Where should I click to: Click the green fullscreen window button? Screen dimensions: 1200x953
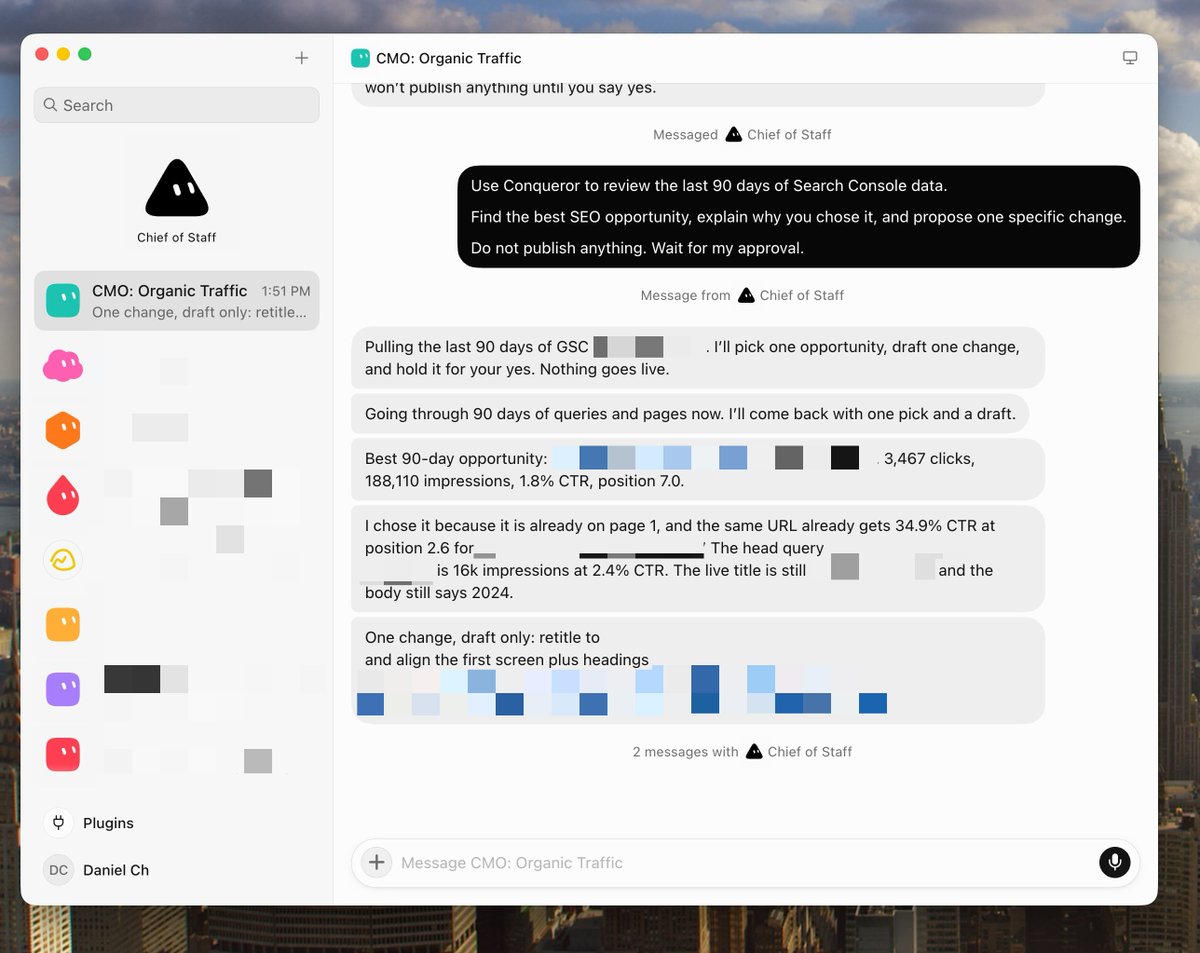tap(85, 54)
